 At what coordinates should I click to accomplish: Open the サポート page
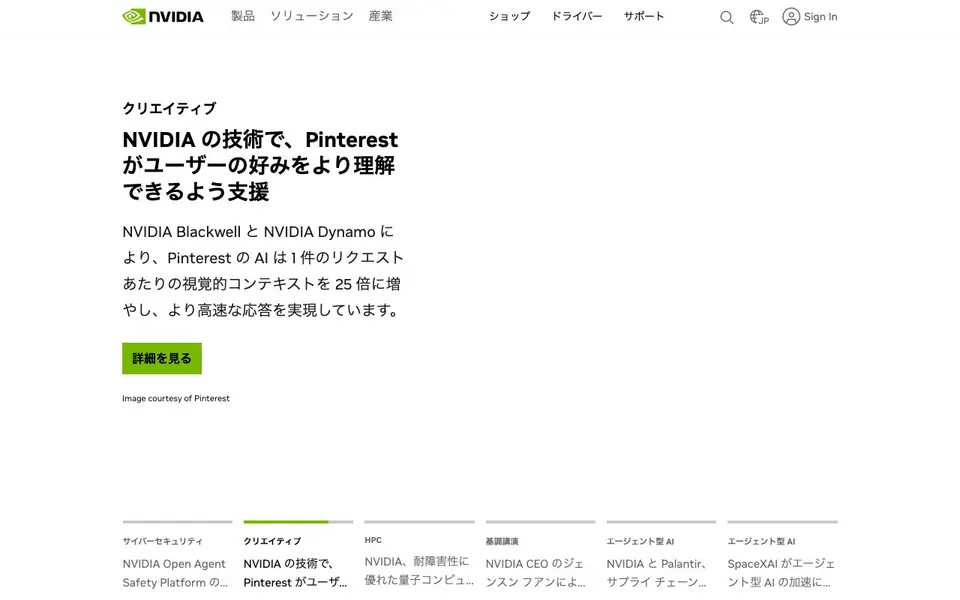643,17
